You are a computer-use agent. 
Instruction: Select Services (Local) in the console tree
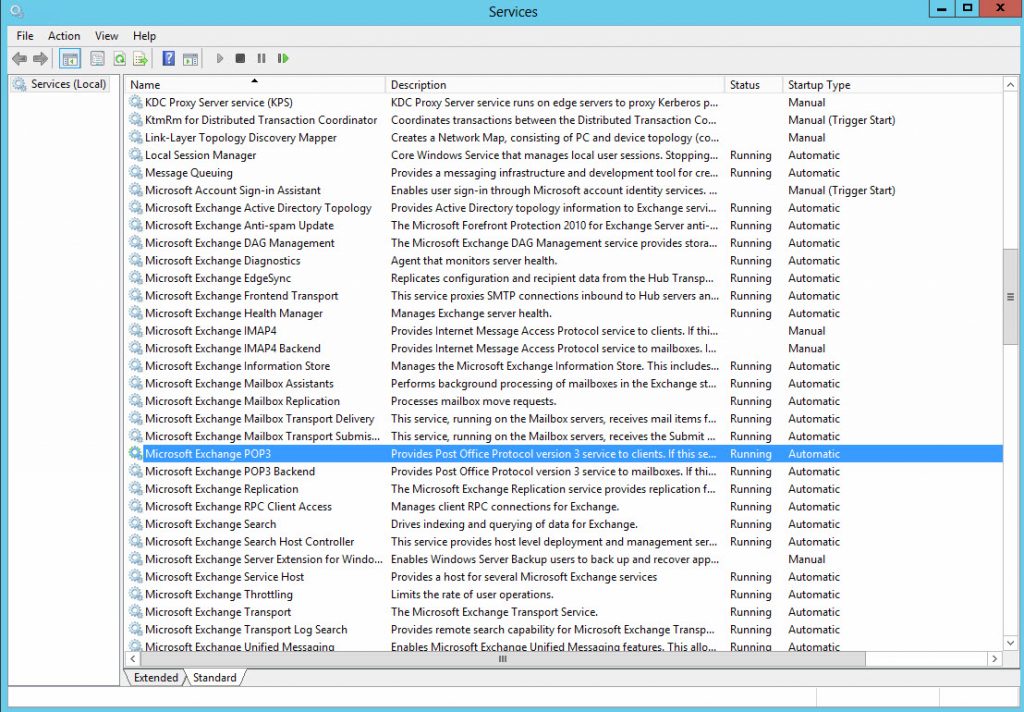pos(67,84)
